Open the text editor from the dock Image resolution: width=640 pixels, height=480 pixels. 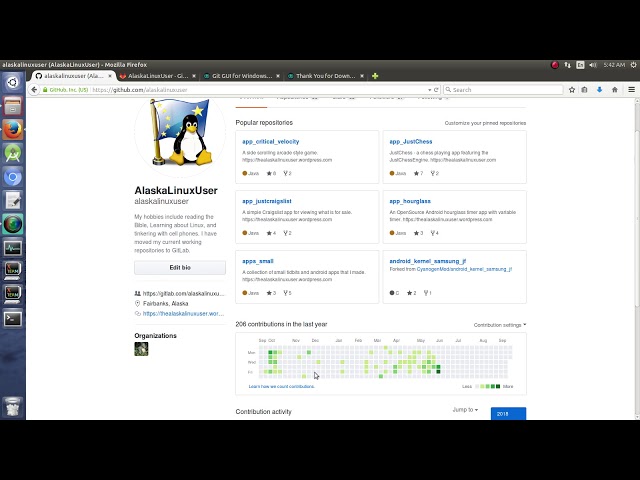tap(13, 200)
